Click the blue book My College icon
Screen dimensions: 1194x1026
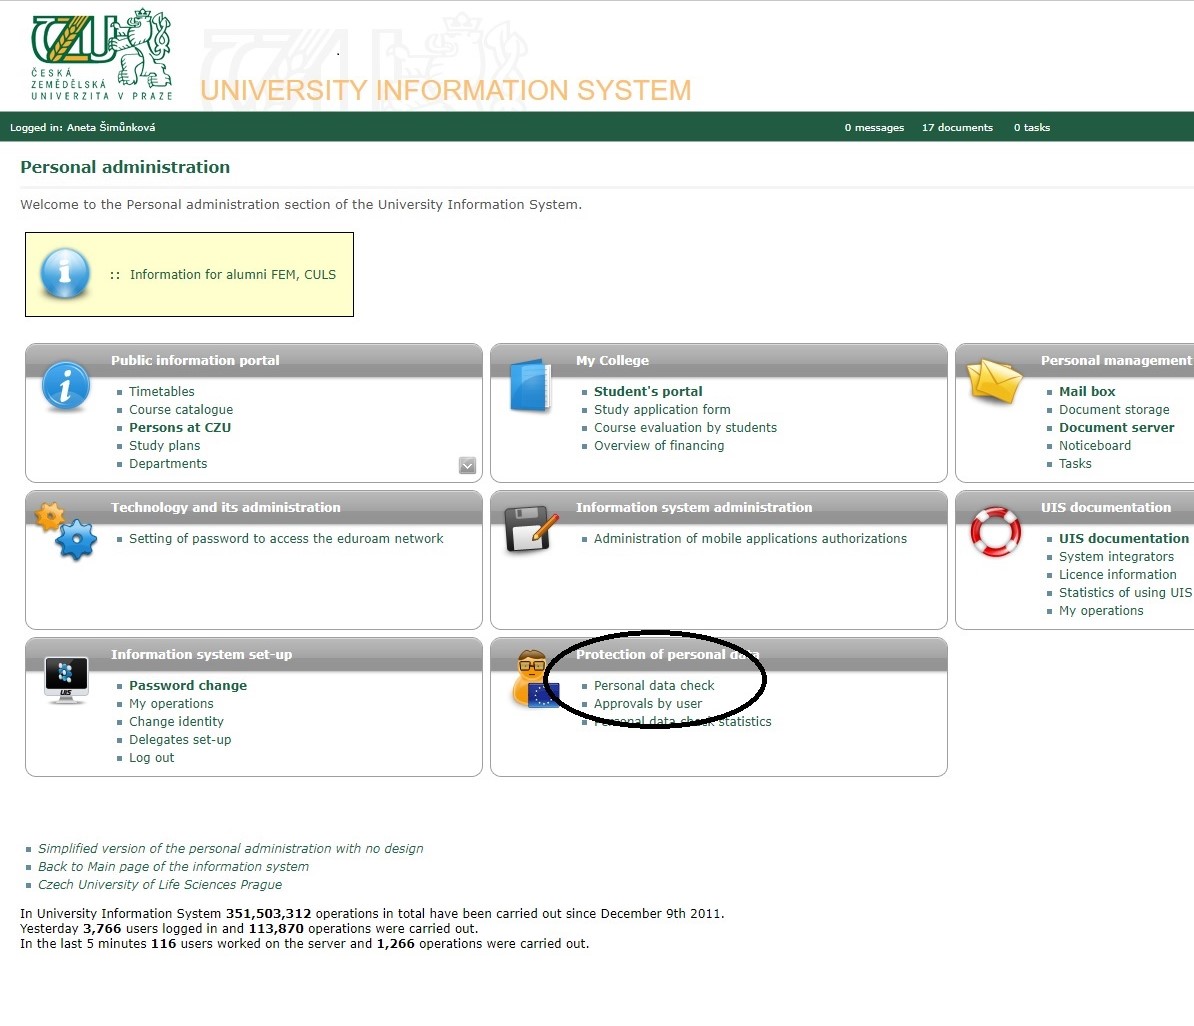(x=530, y=387)
